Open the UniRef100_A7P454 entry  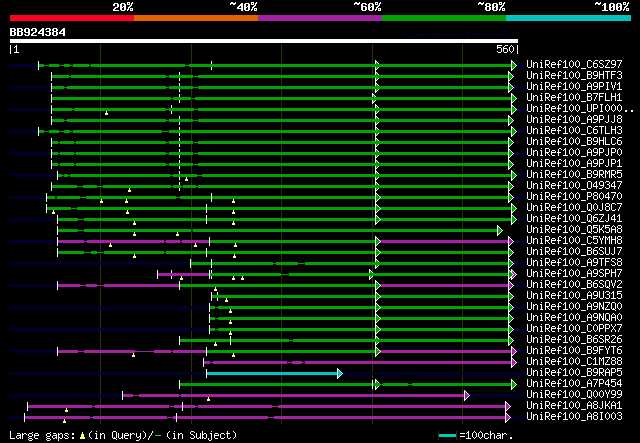pyautogui.click(x=574, y=384)
